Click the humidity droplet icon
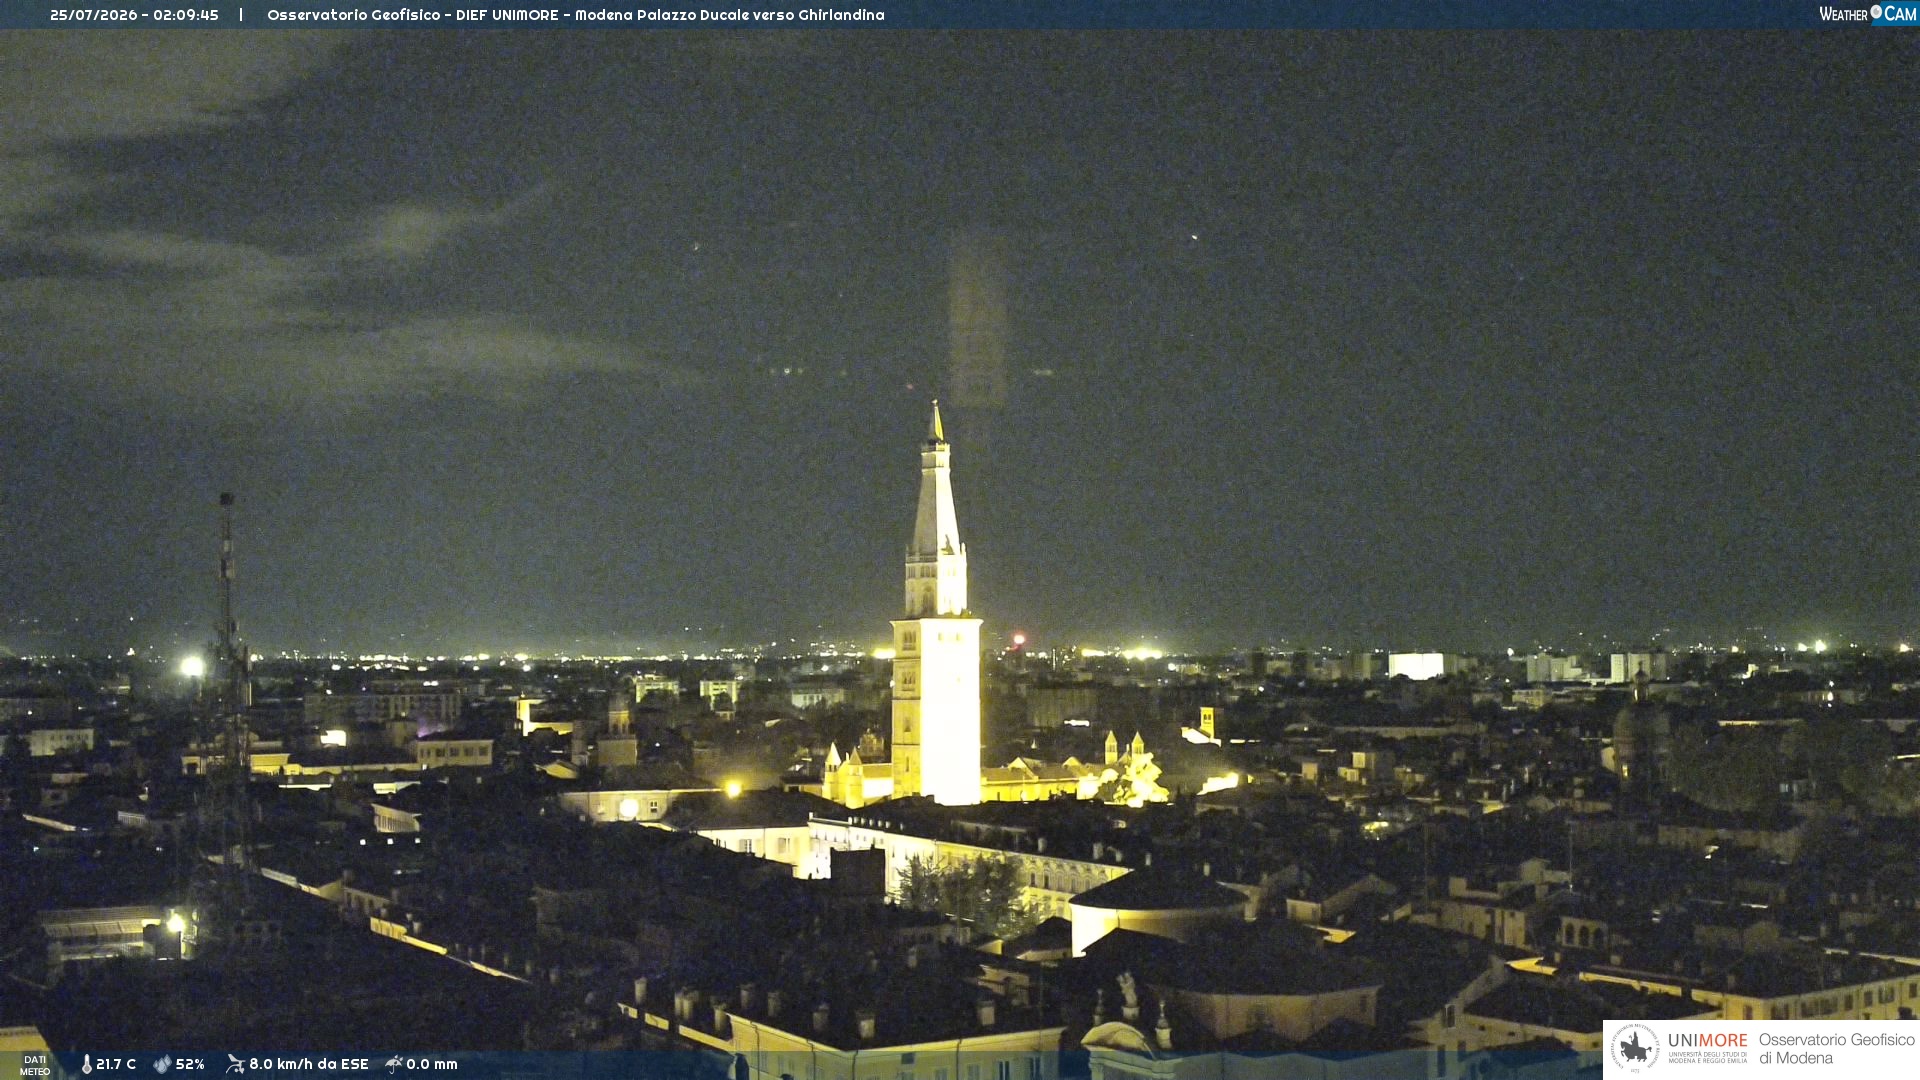The width and height of the screenshot is (1920, 1080). pyautogui.click(x=162, y=1064)
